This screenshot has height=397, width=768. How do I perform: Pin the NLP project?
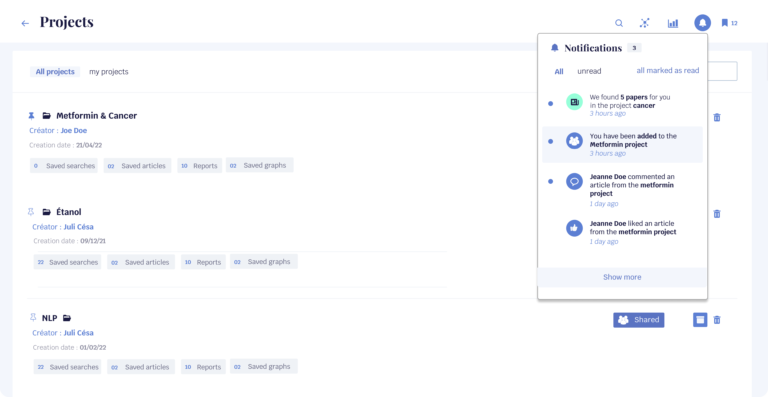pos(33,318)
